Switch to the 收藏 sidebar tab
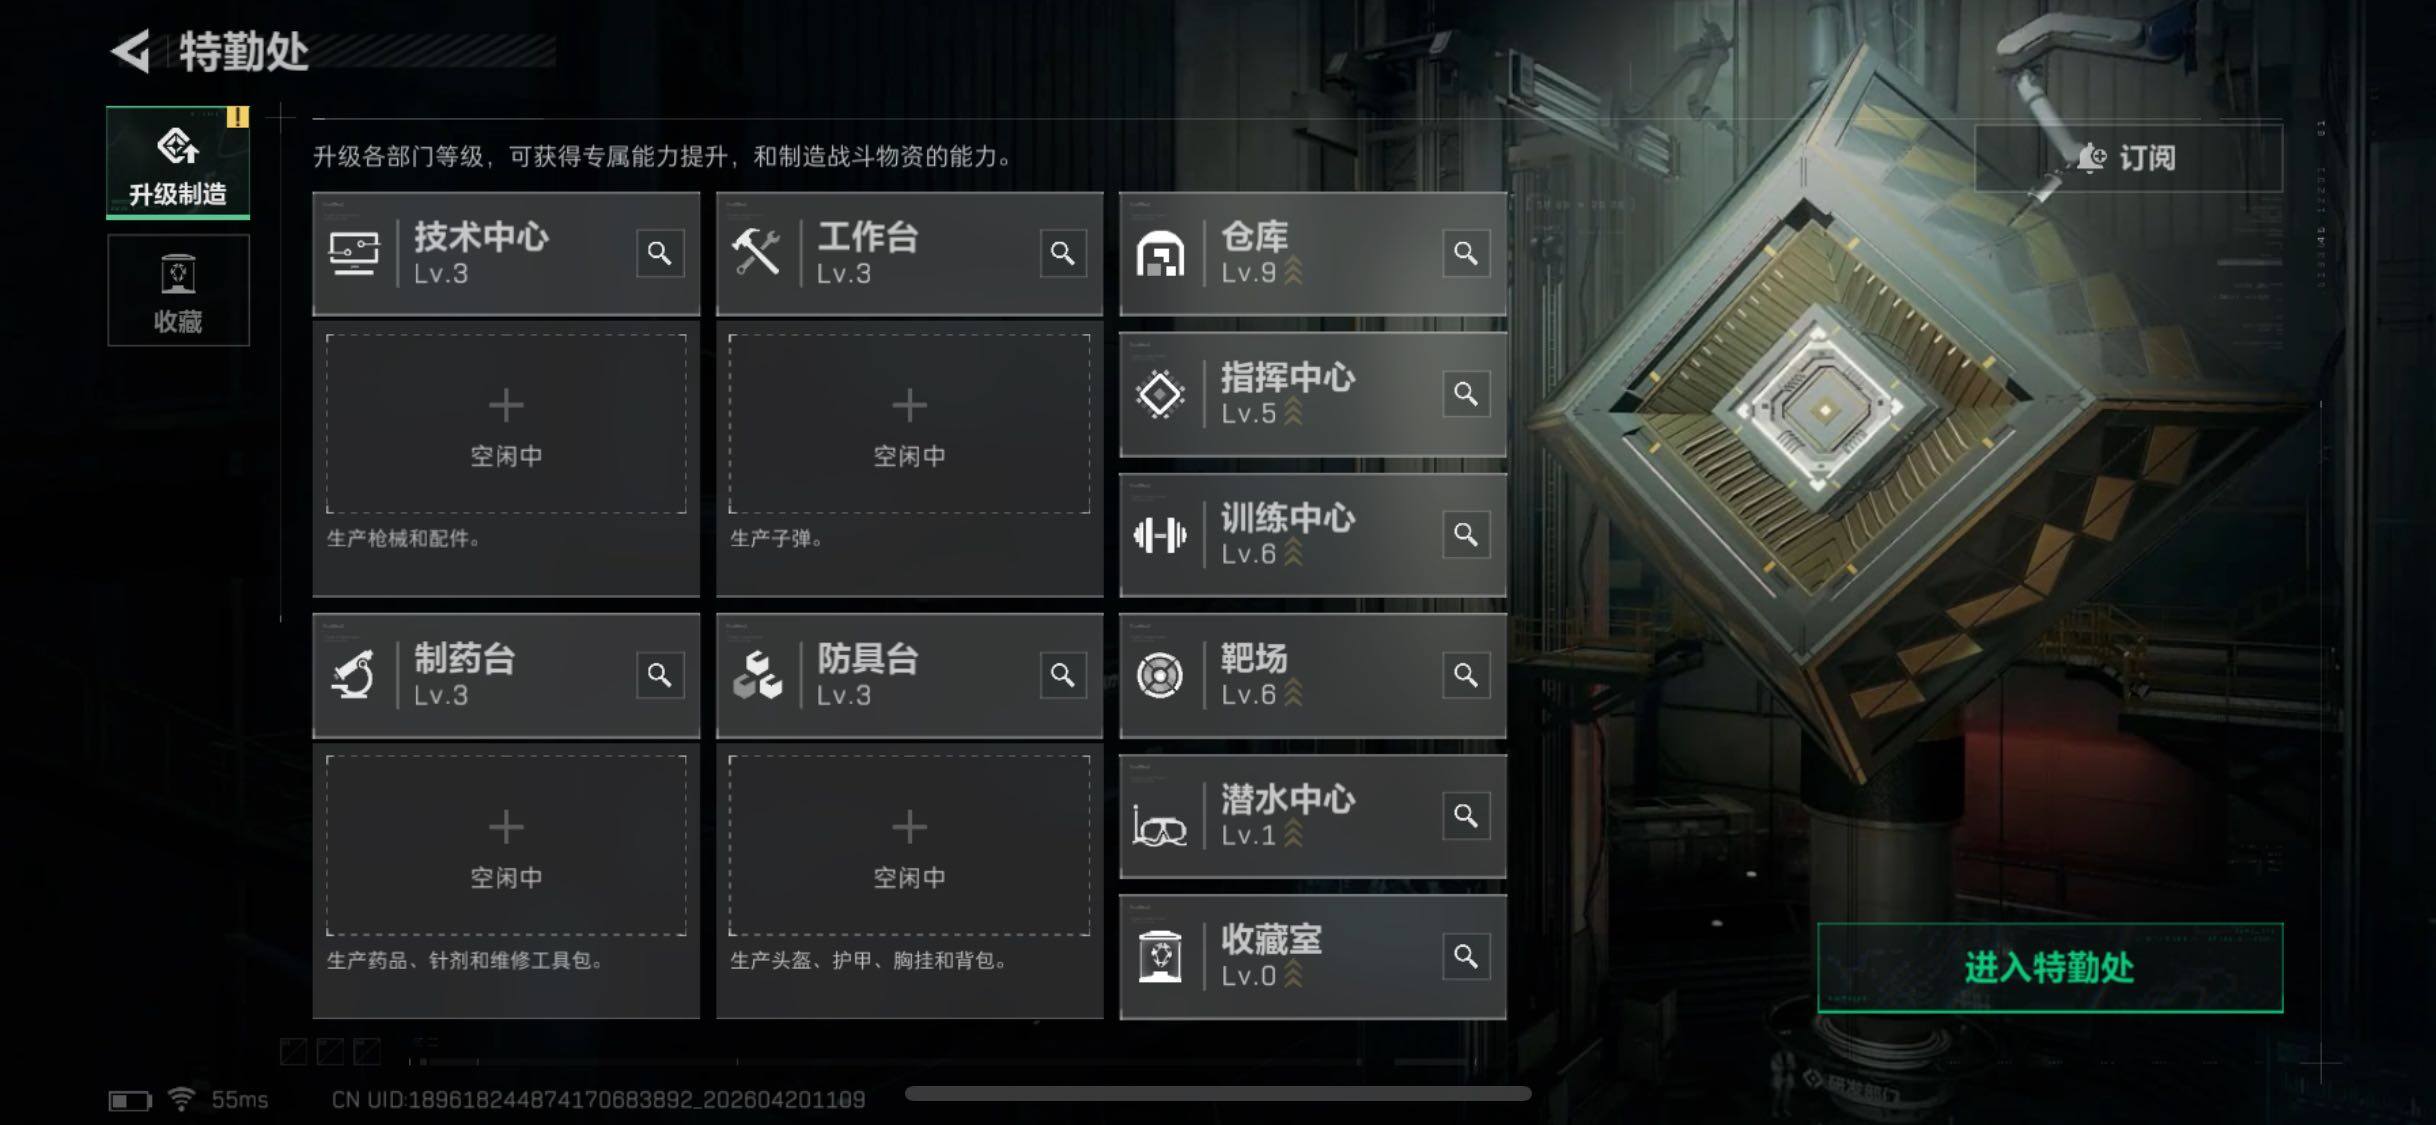 click(178, 291)
